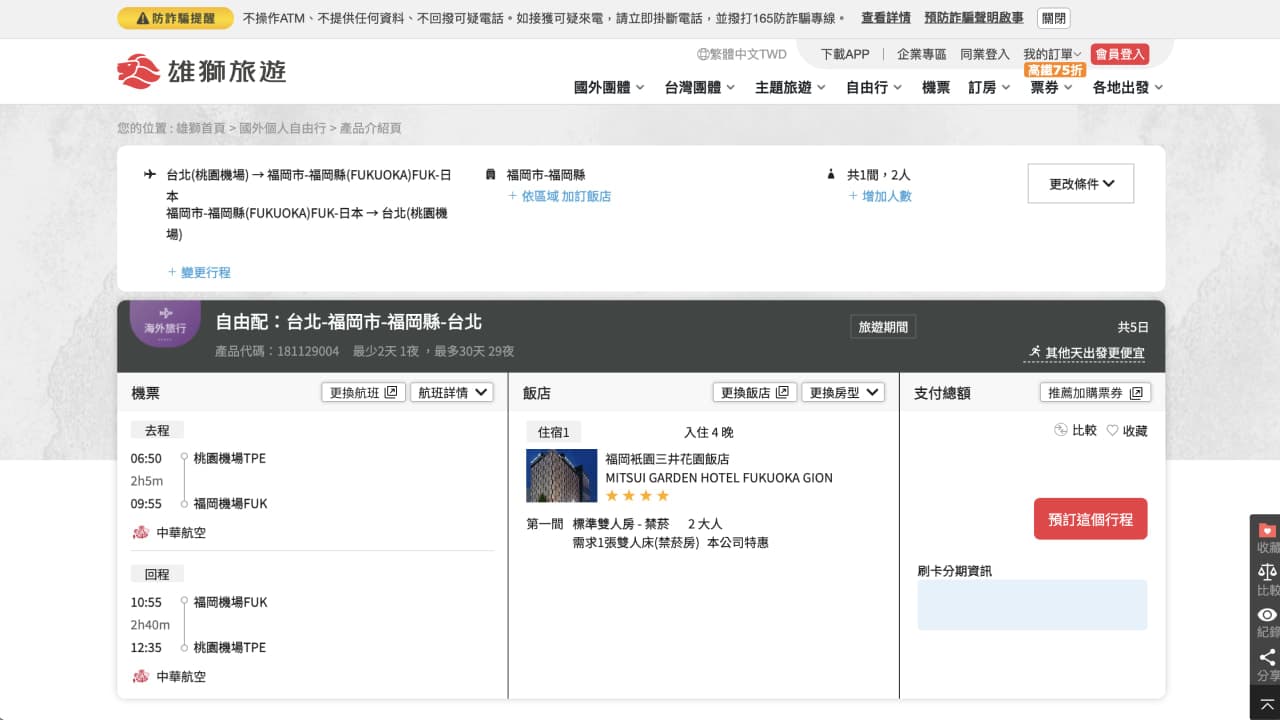Click the compare icon beside 比較 in payment panel
The height and width of the screenshot is (720, 1280).
1061,430
